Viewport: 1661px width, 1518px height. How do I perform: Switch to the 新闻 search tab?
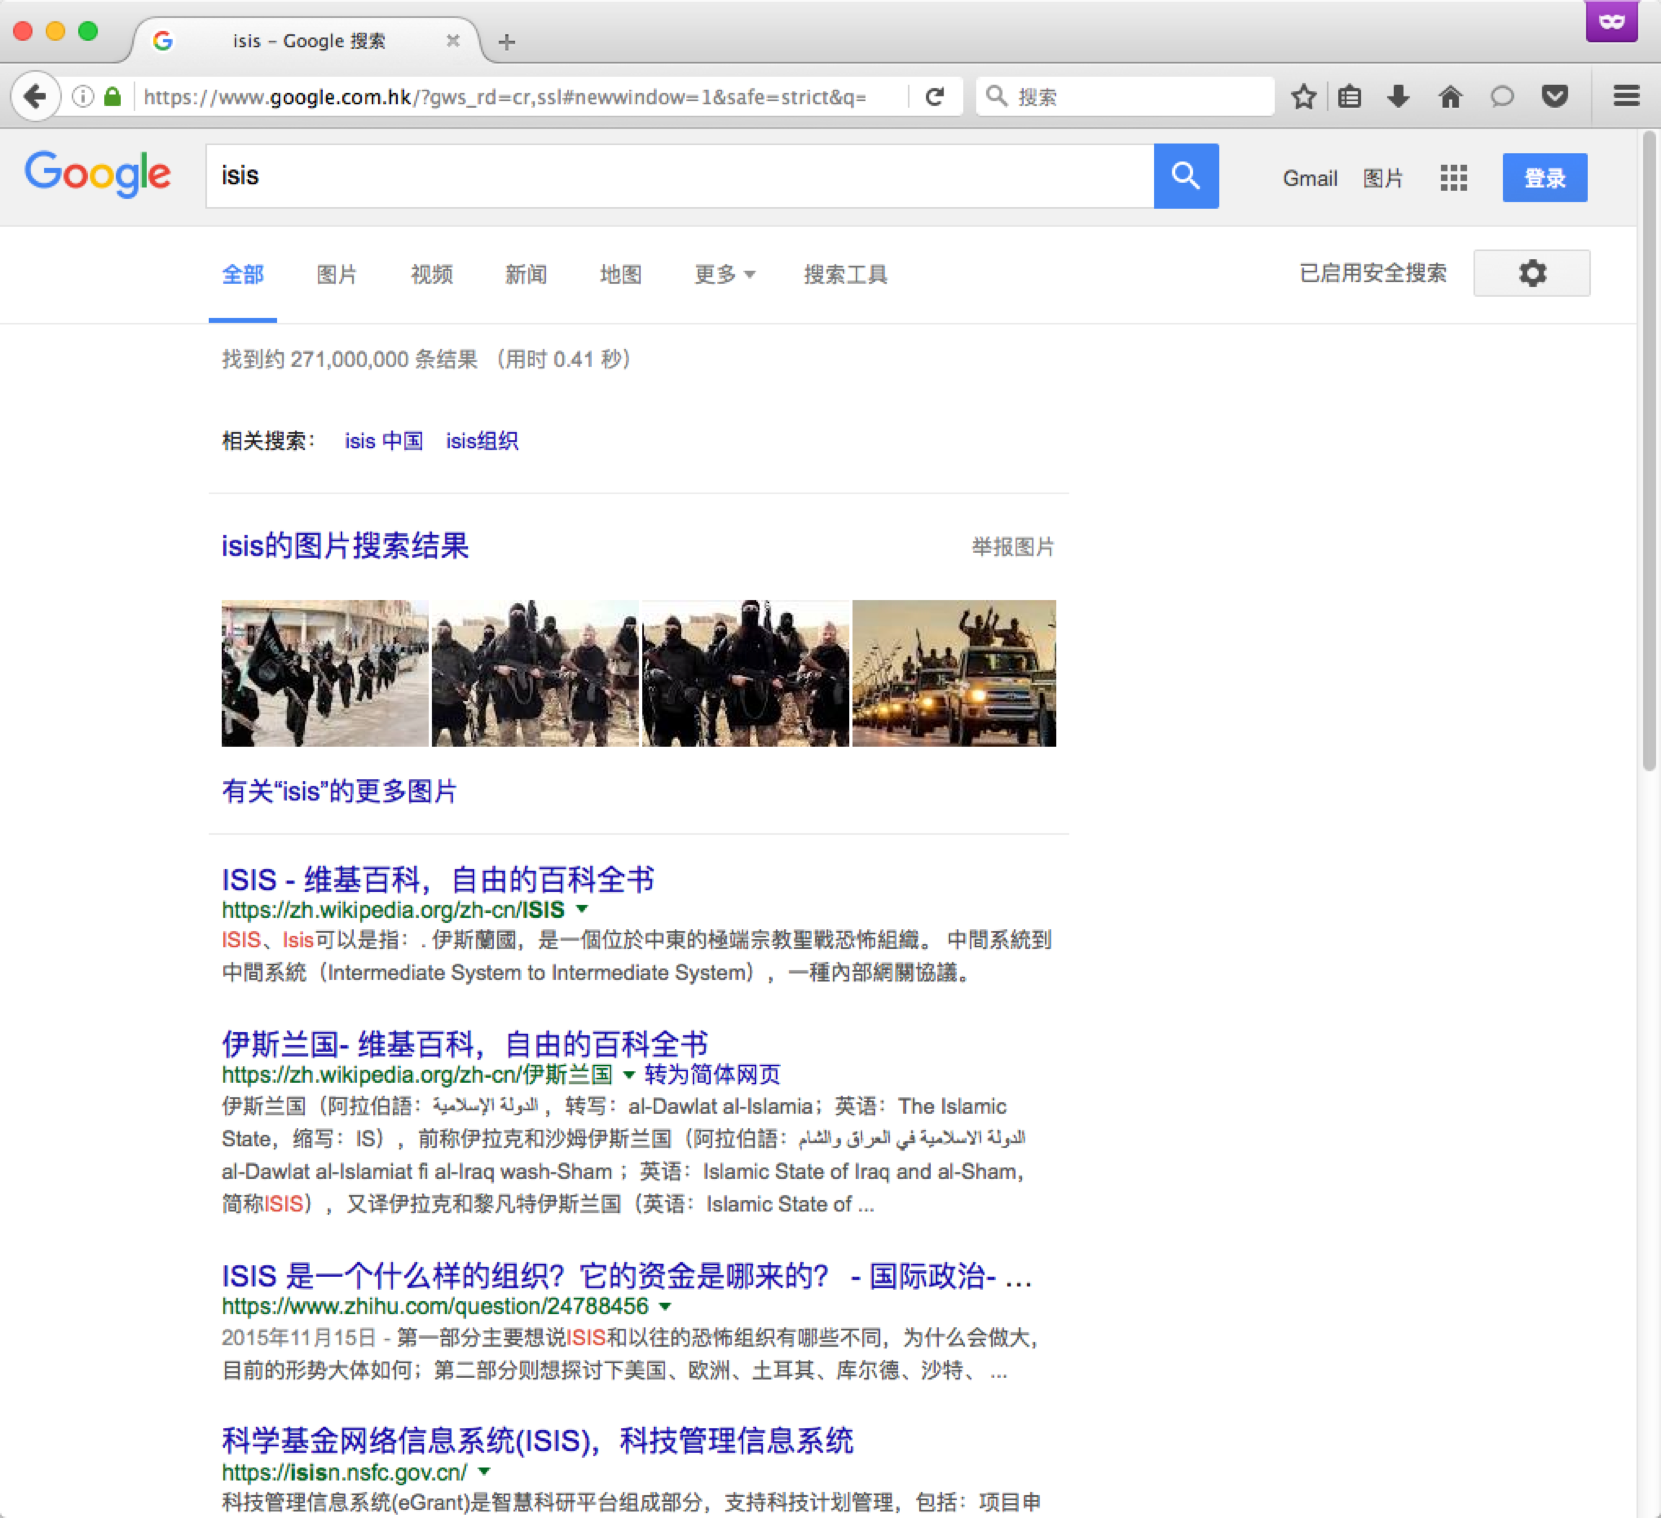(526, 274)
